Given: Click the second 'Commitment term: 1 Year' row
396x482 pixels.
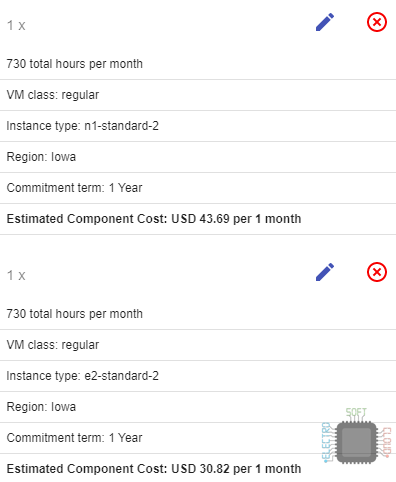Looking at the screenshot, I should (198, 438).
